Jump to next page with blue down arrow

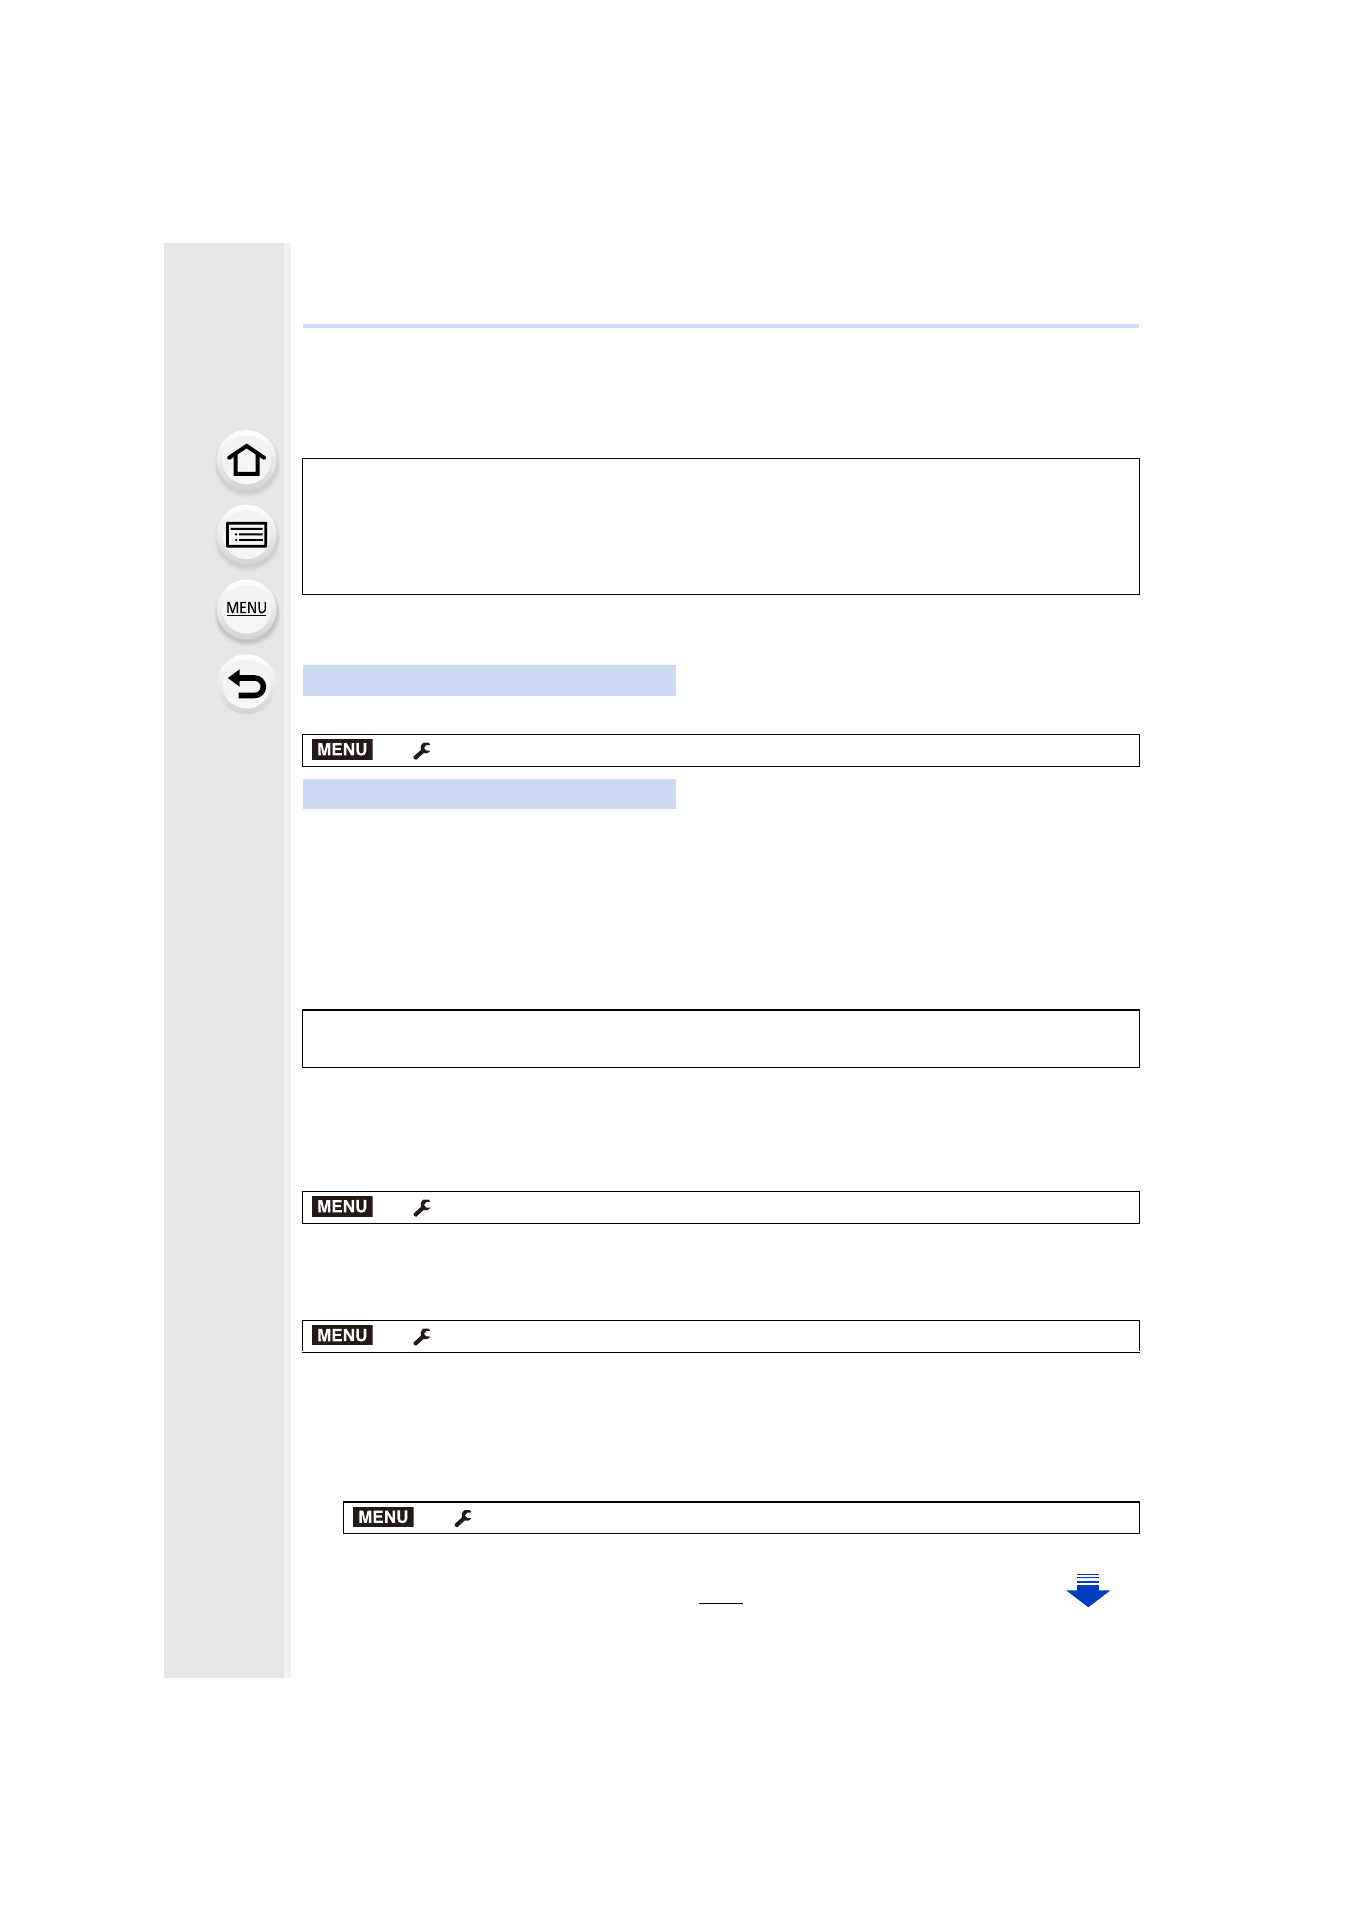[1088, 1590]
